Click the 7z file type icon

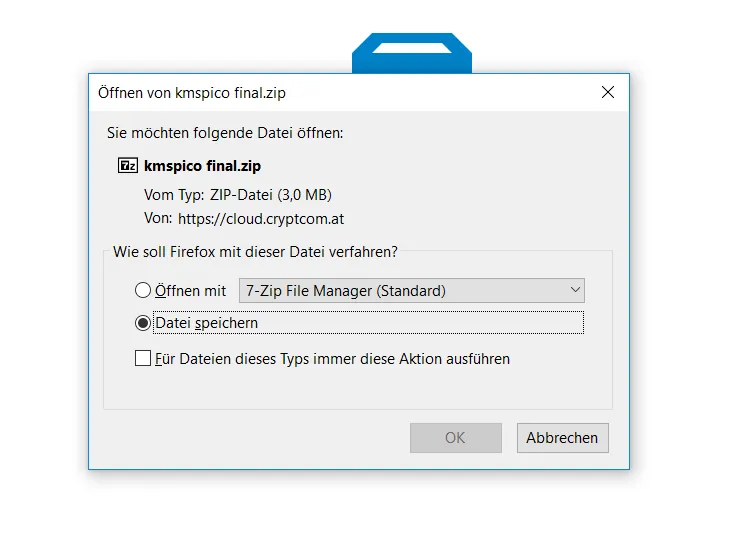coord(128,165)
